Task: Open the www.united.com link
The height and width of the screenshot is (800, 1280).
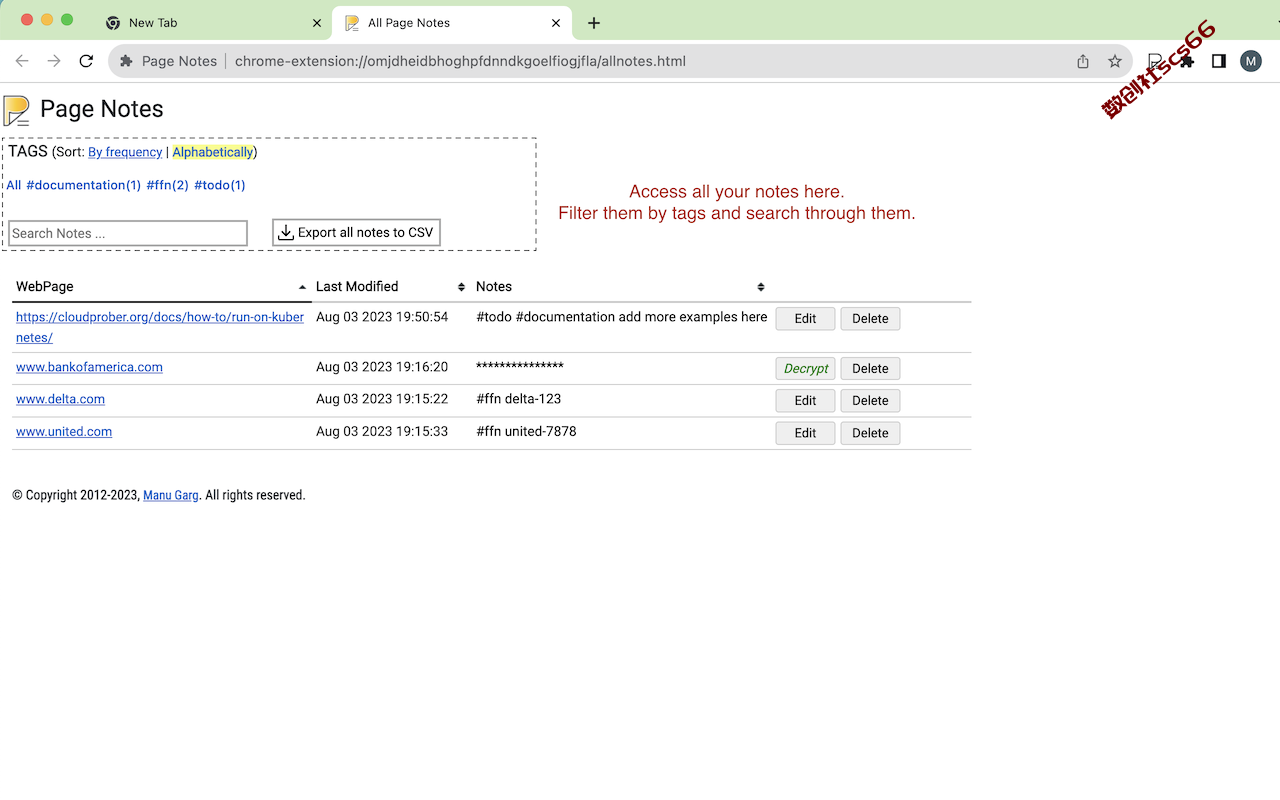Action: pos(64,432)
